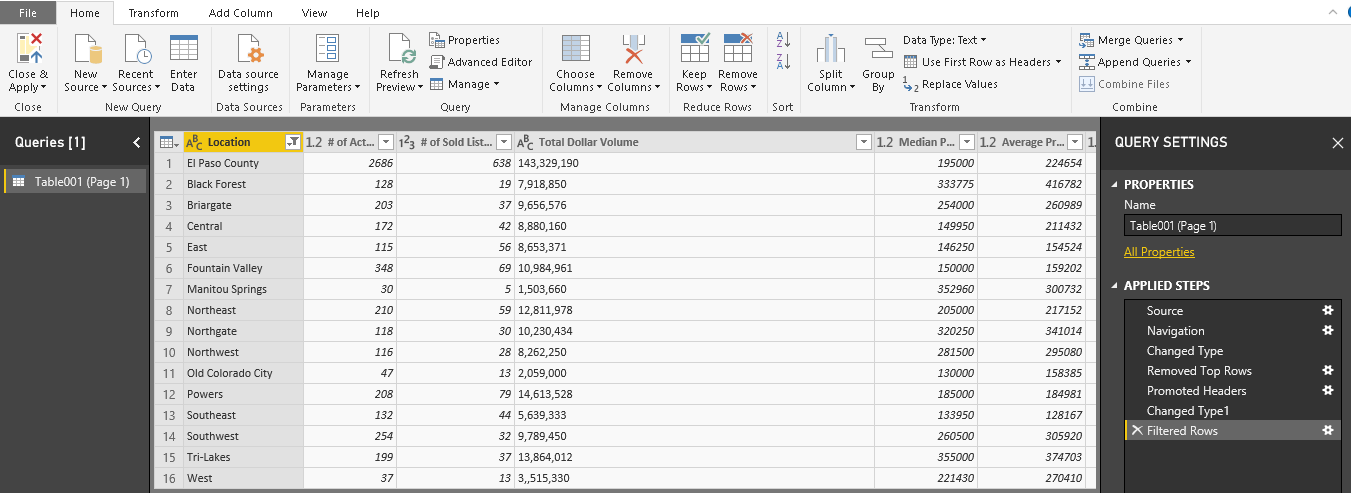This screenshot has width=1351, height=493.
Task: Collapse the Queries pane
Action: pyautogui.click(x=137, y=143)
